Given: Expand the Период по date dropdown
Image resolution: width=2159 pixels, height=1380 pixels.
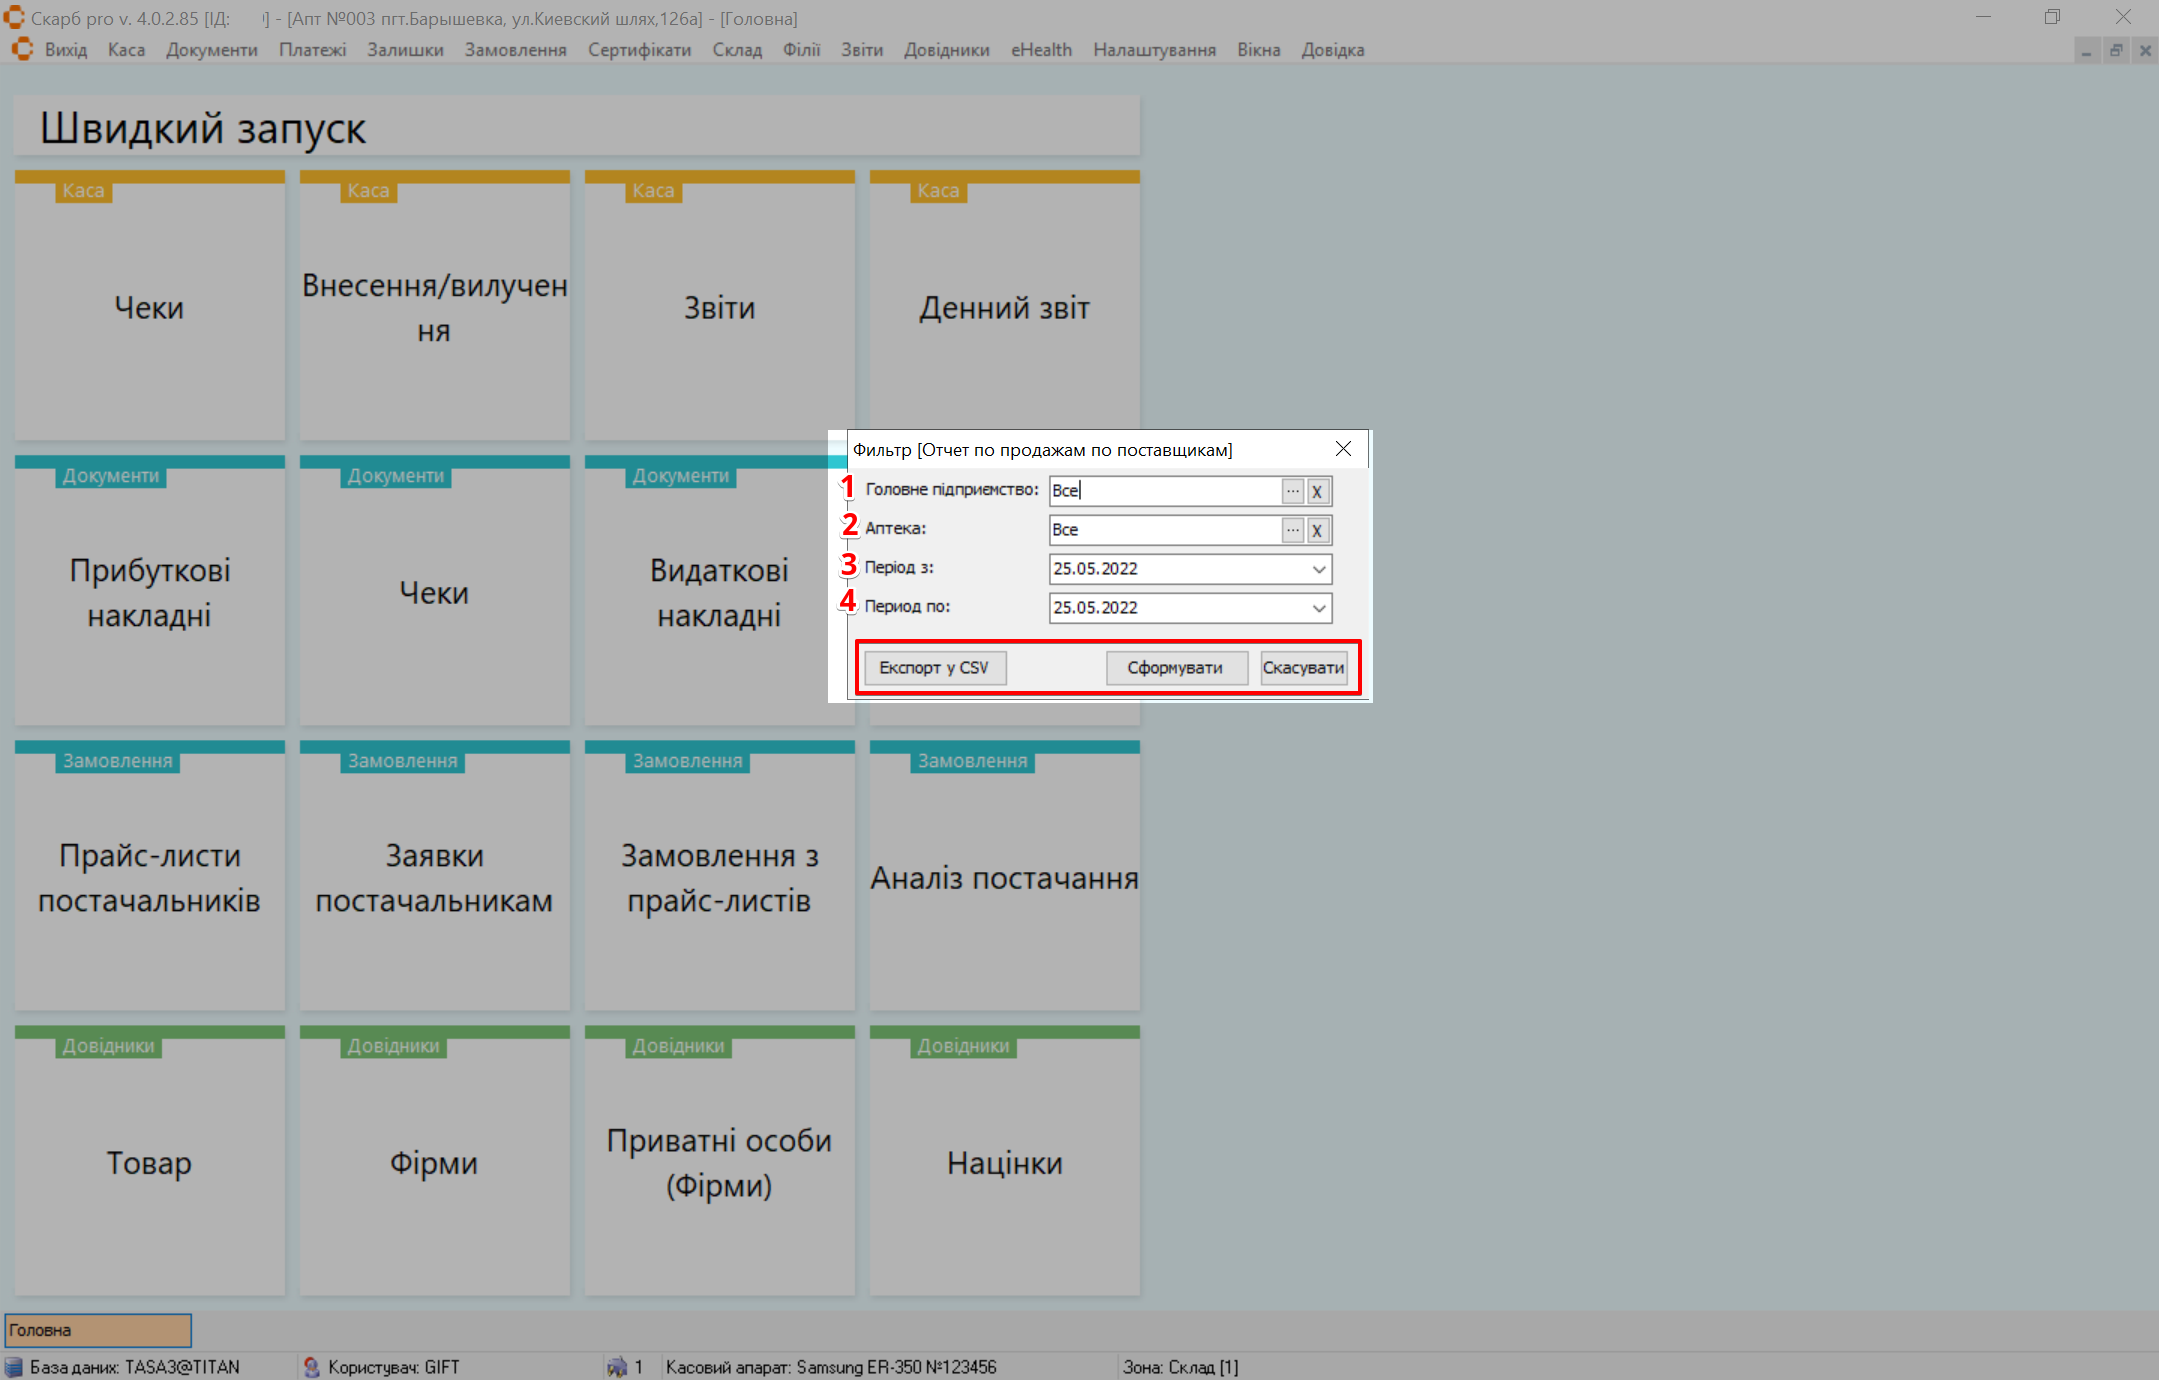Looking at the screenshot, I should coord(1319,608).
